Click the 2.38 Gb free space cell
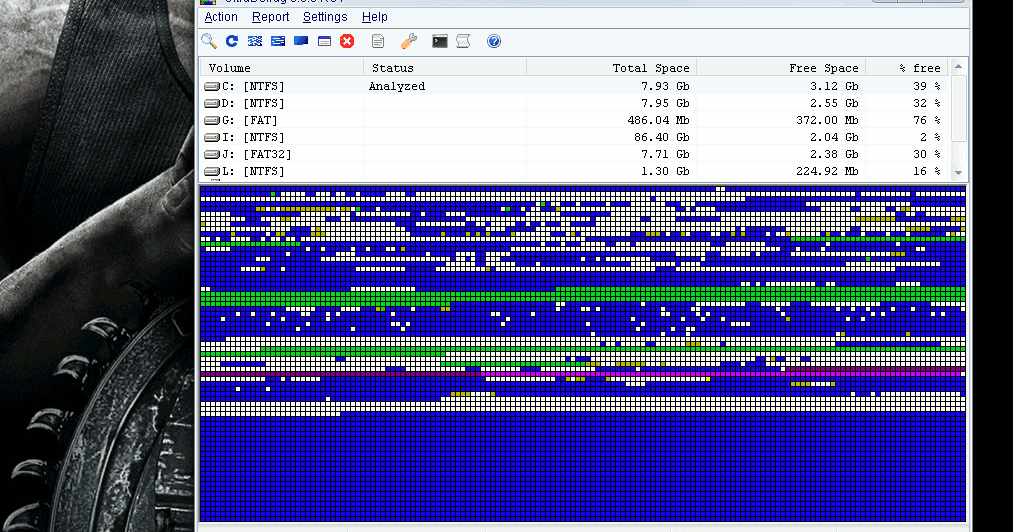This screenshot has height=532, width=1013. pyautogui.click(x=834, y=154)
